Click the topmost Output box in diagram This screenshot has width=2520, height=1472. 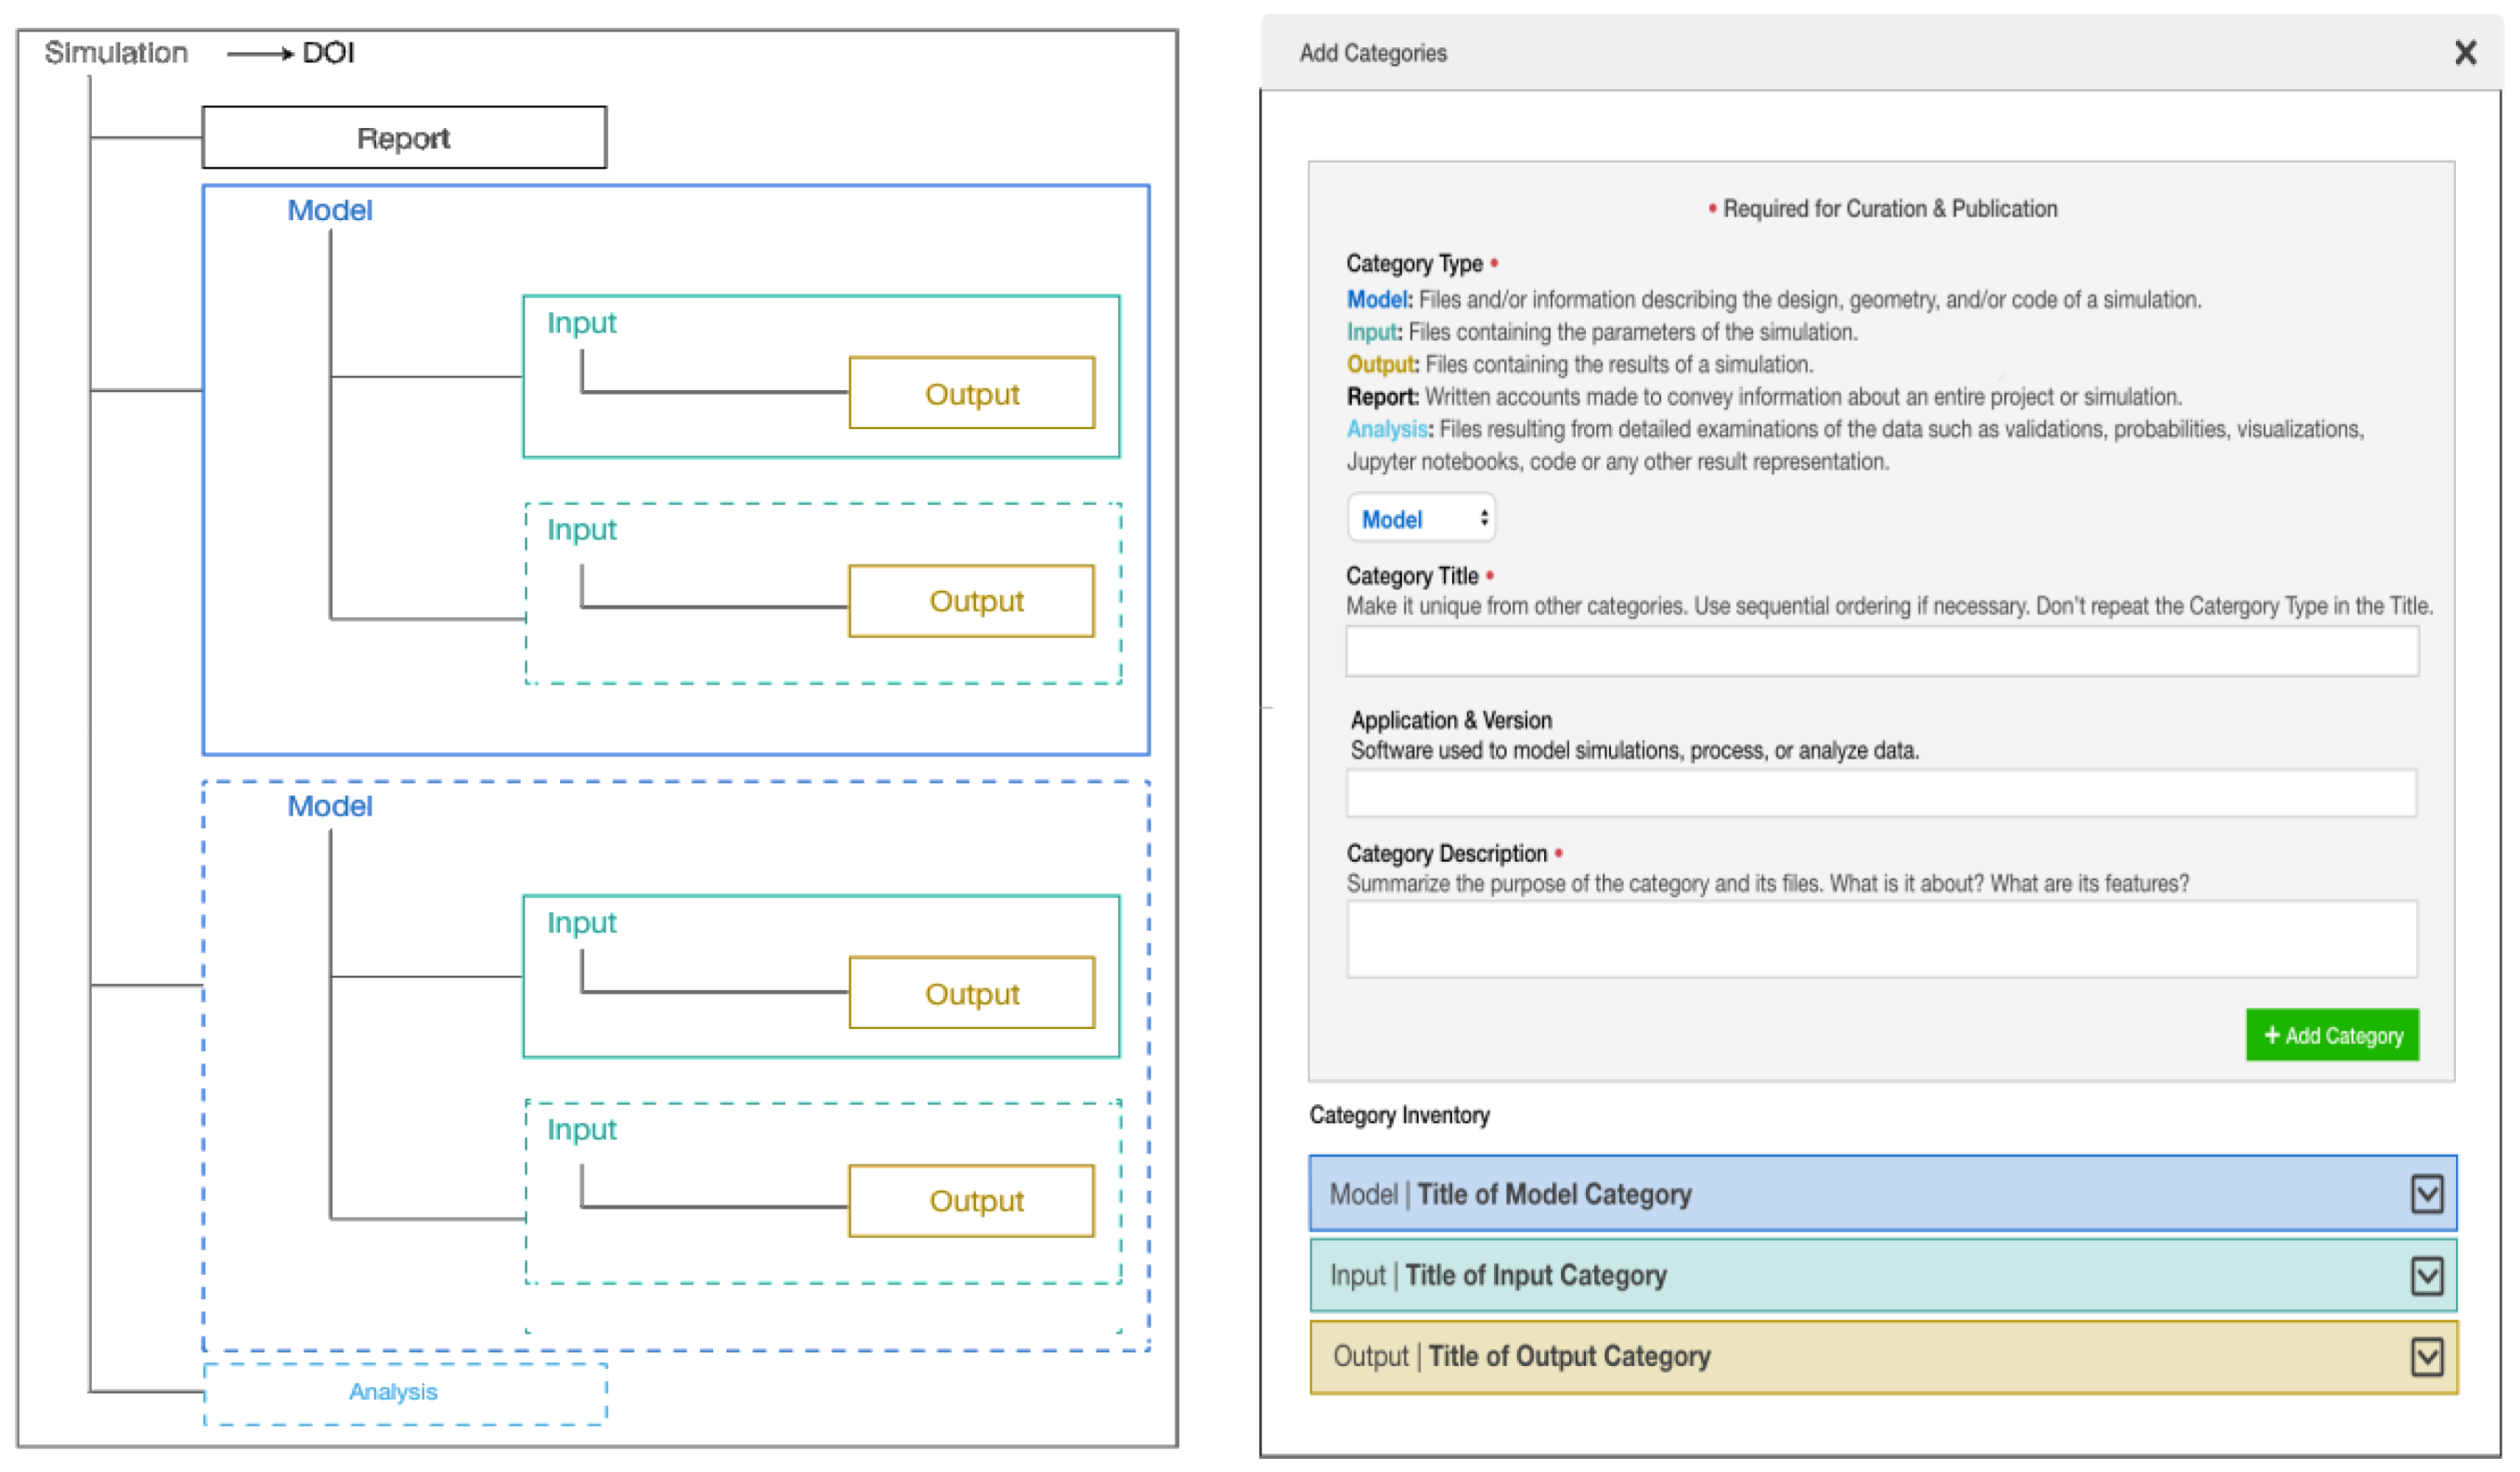[971, 394]
